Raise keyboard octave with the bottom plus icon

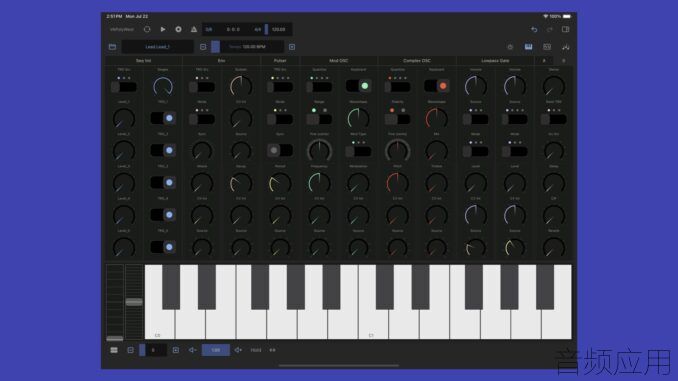pyautogui.click(x=176, y=350)
